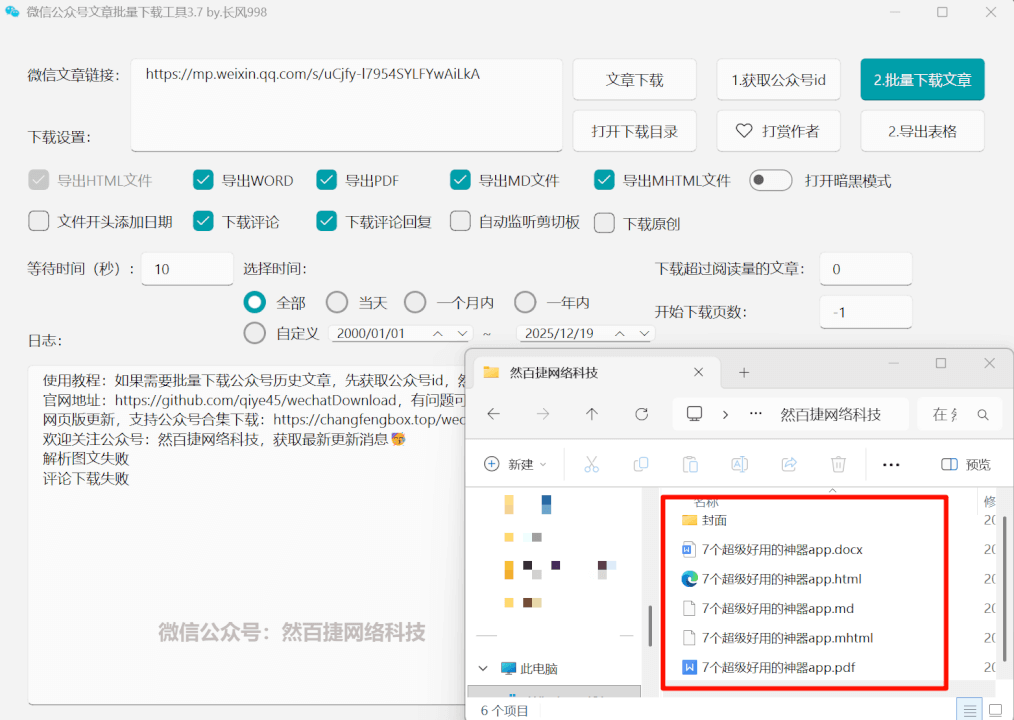Click the 文章下载 button
Viewport: 1014px width, 720px height.
[634, 79]
